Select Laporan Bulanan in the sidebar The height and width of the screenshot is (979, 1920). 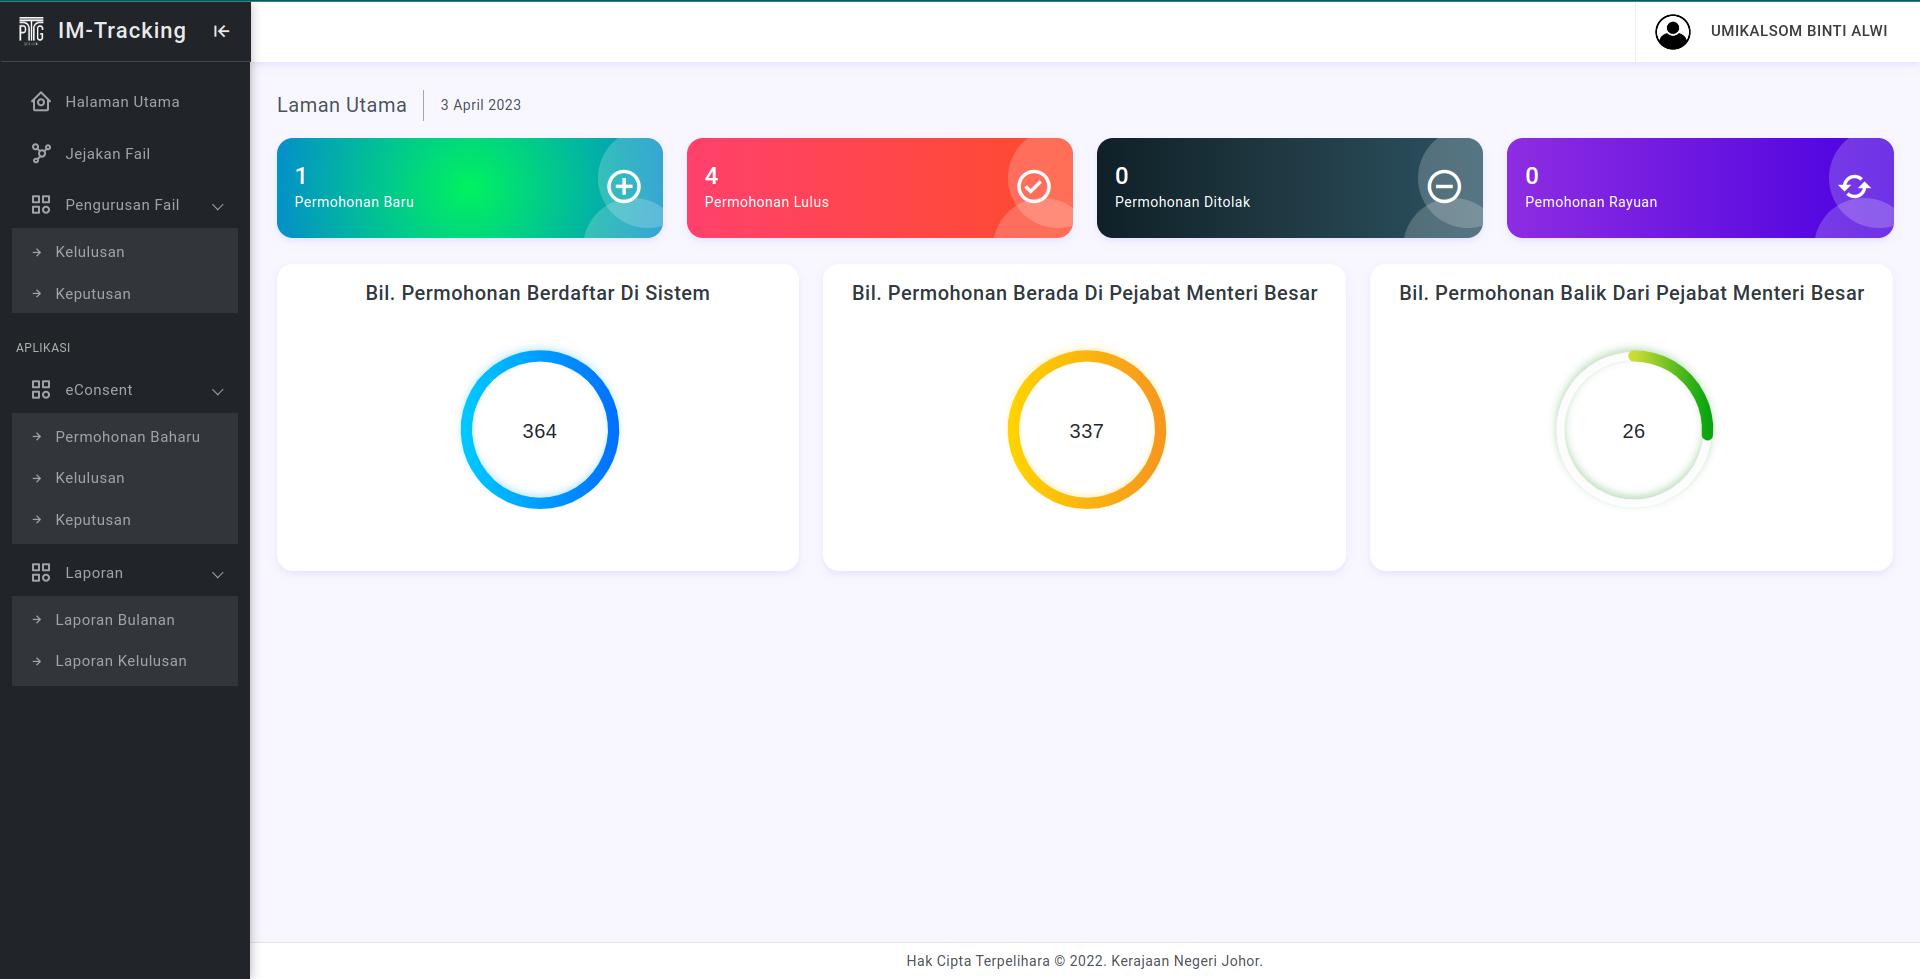coord(115,620)
